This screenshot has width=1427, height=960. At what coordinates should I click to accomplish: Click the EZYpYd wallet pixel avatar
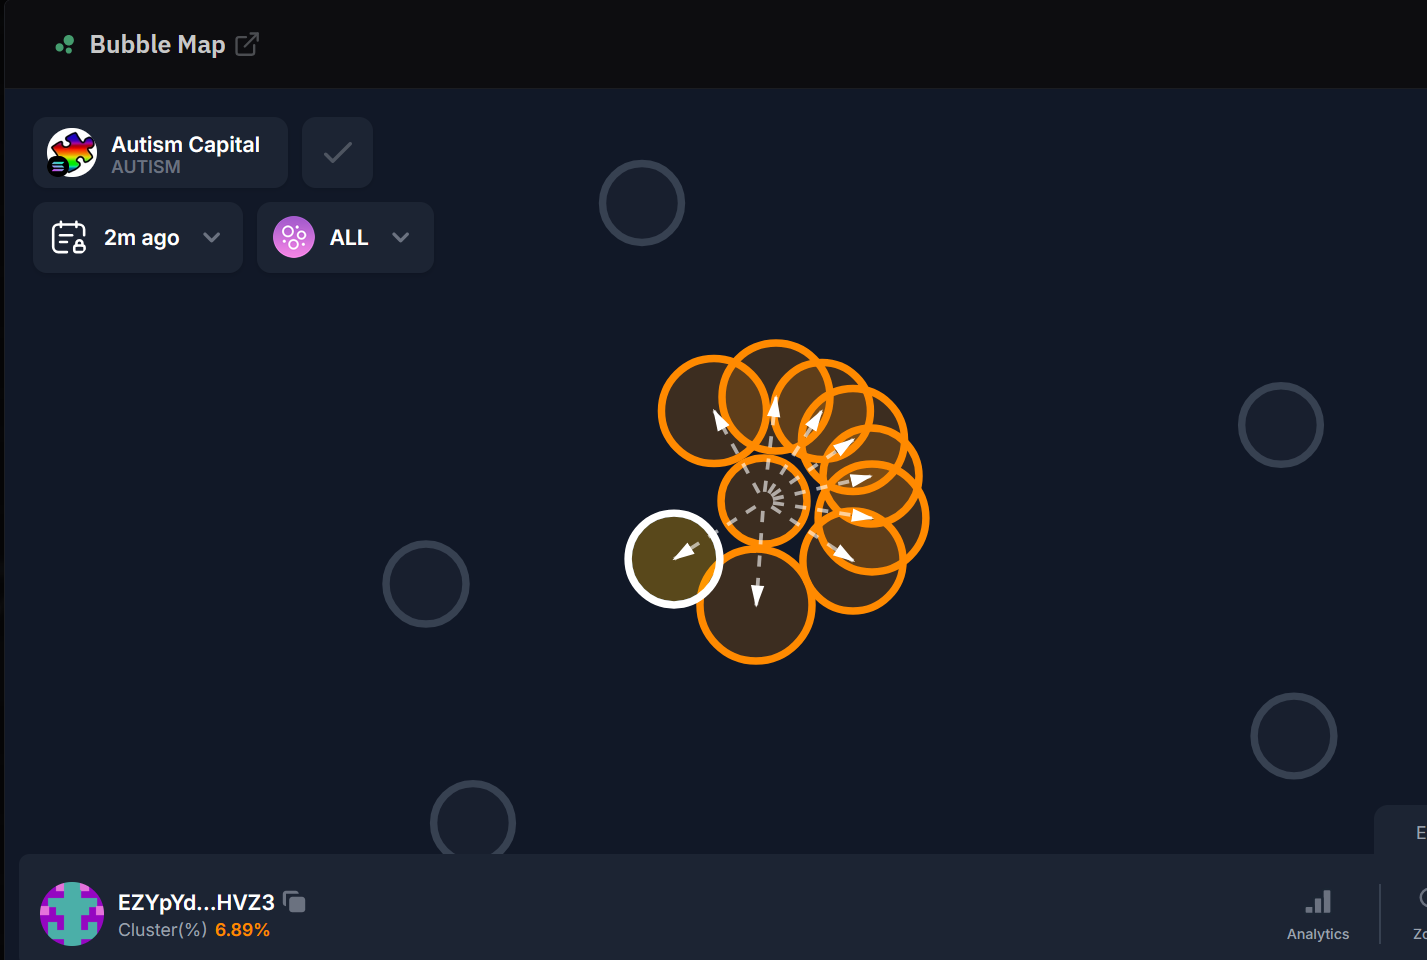[x=72, y=914]
